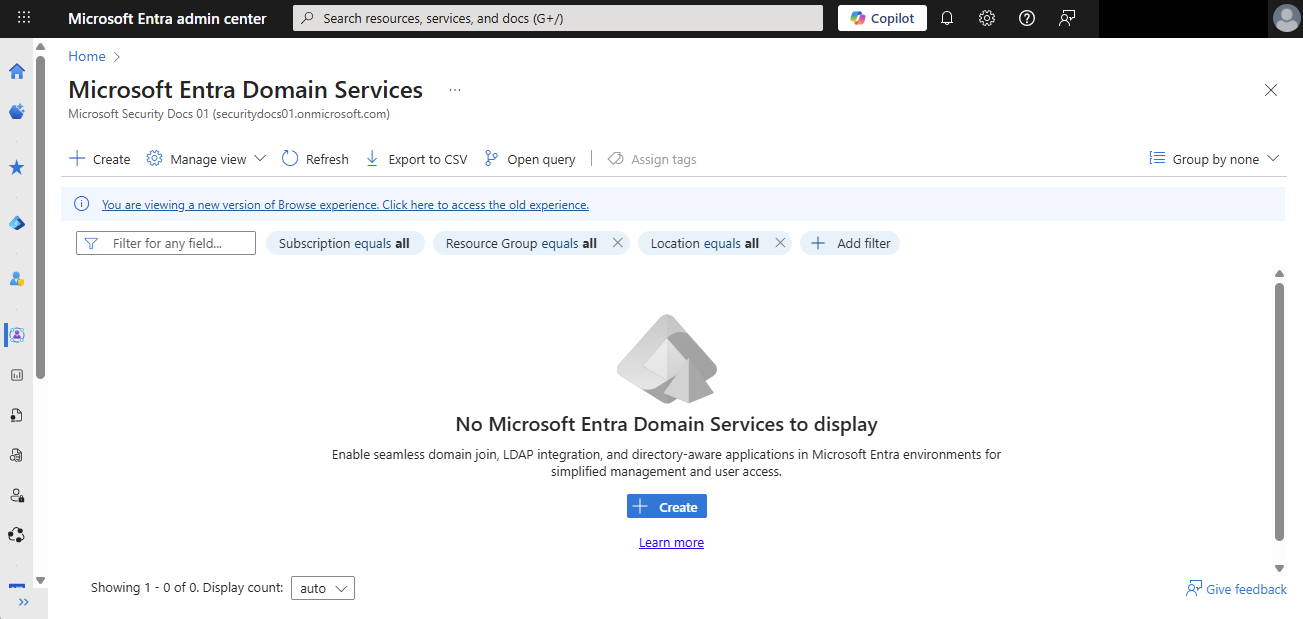Click the Learn more link
The height and width of the screenshot is (619, 1303).
click(671, 542)
